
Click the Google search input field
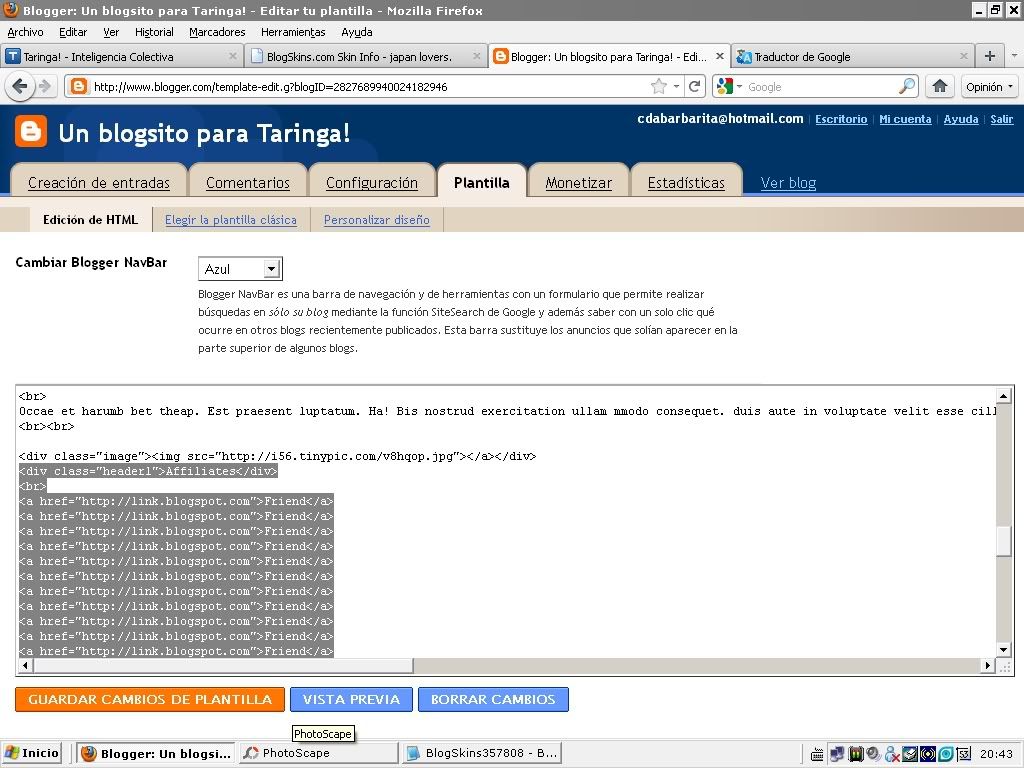point(821,86)
